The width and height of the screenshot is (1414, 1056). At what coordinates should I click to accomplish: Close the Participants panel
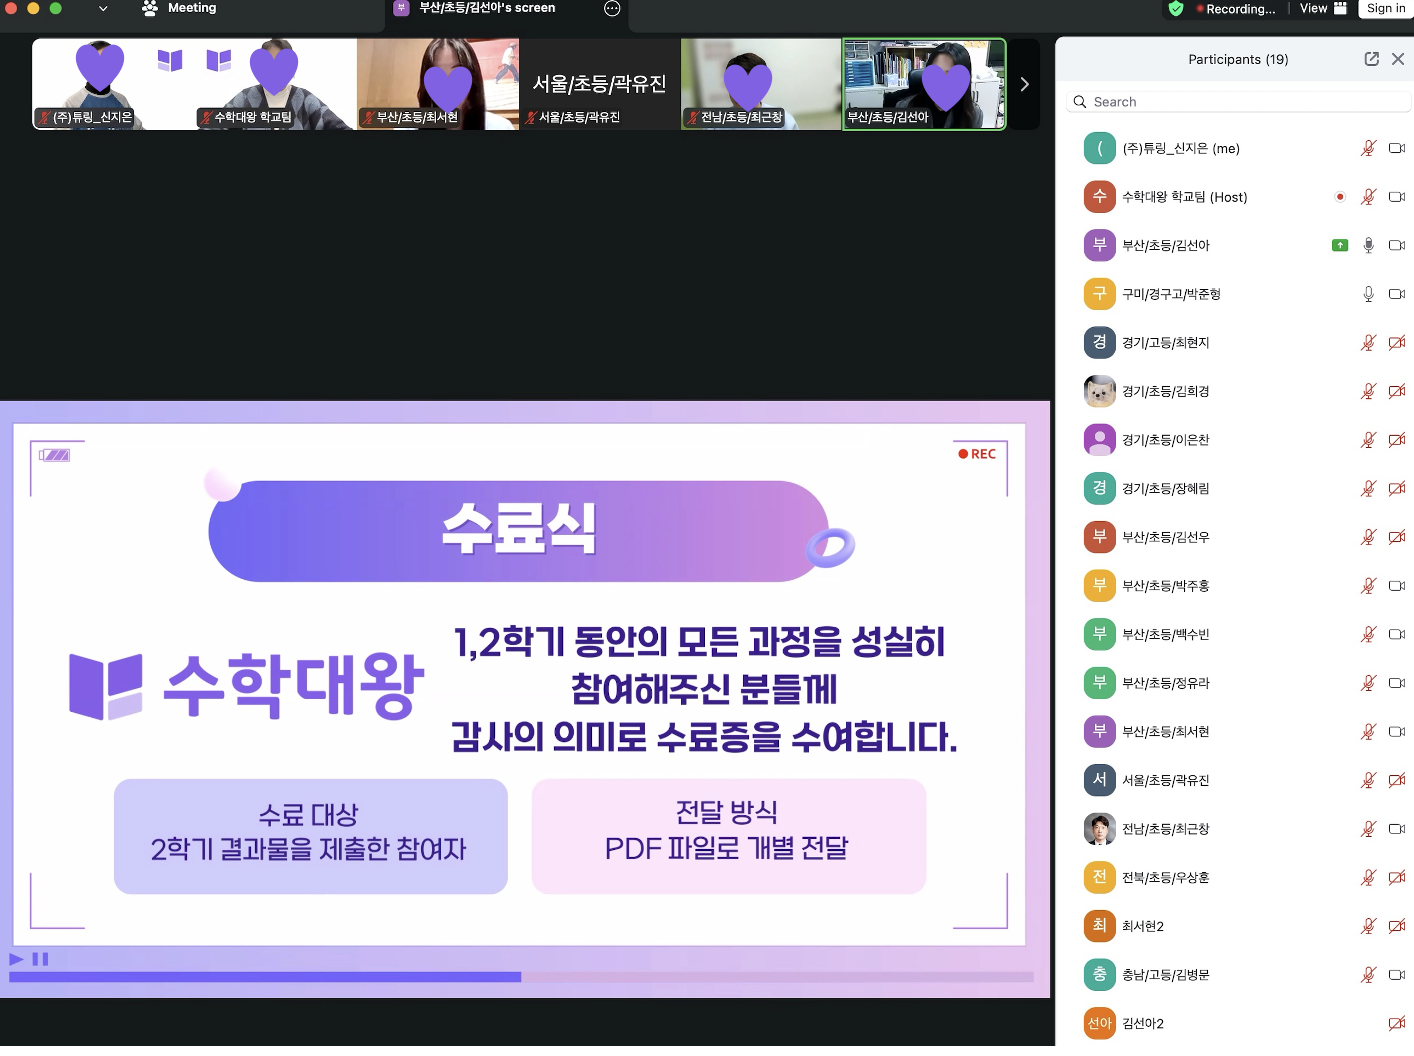(1398, 59)
